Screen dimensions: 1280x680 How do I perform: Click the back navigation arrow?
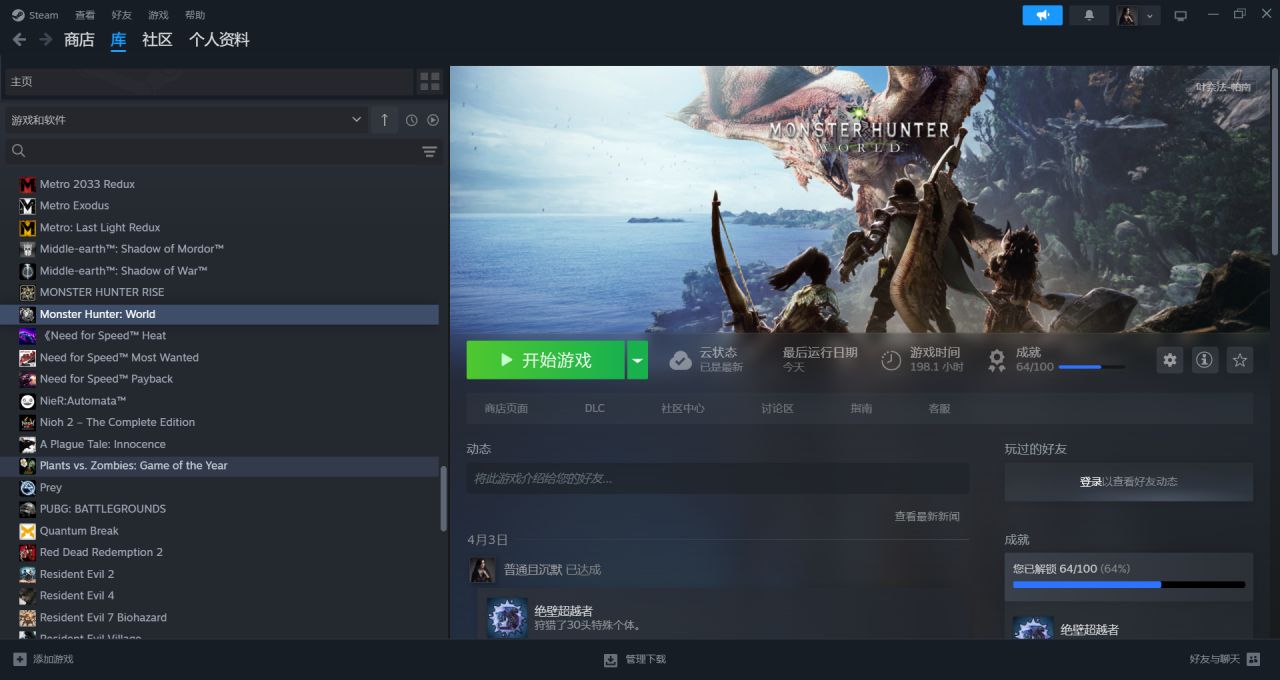pos(19,40)
